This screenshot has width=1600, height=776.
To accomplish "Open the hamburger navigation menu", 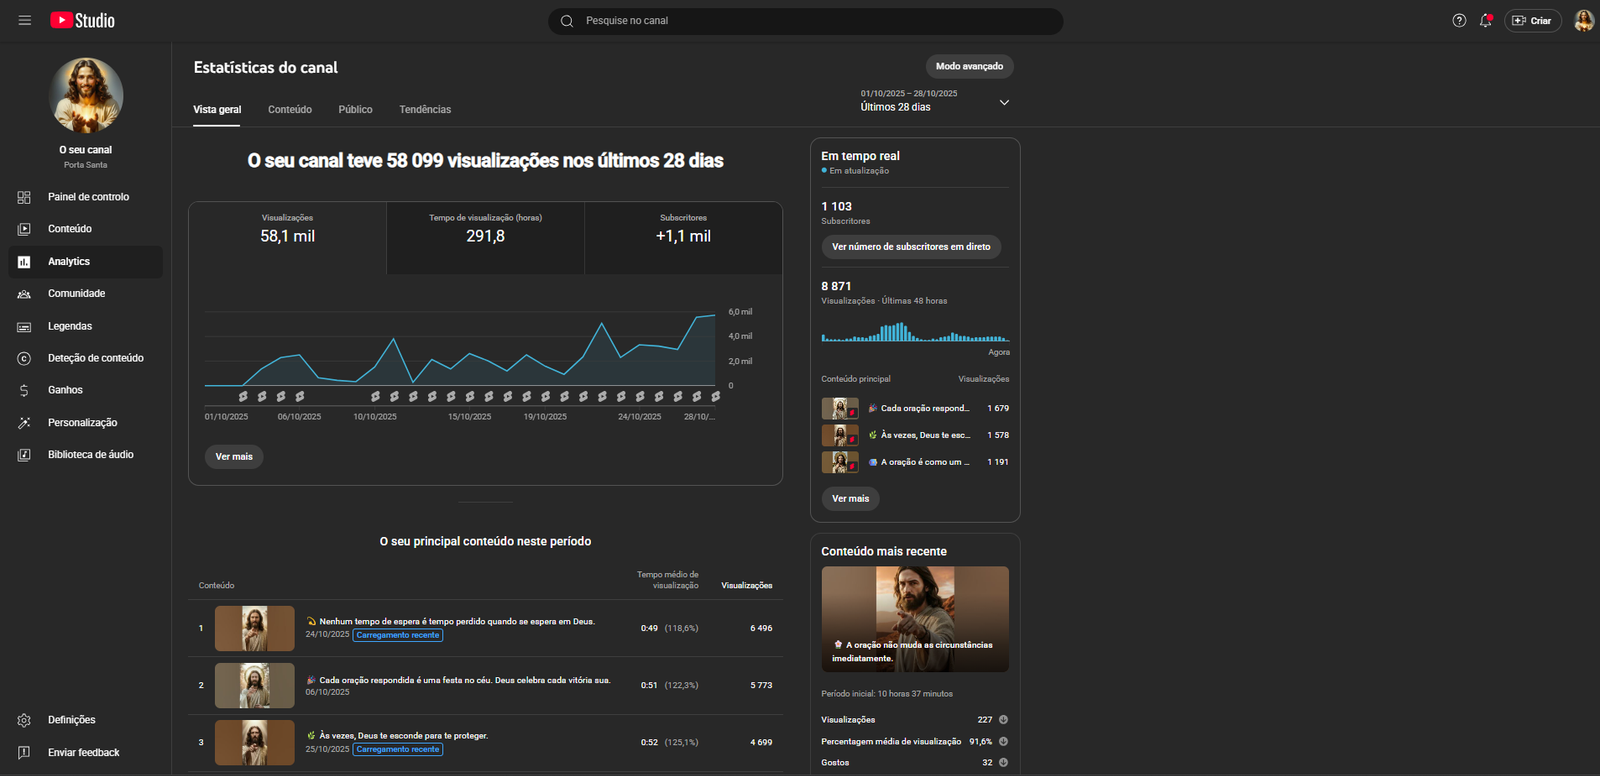I will coord(25,20).
